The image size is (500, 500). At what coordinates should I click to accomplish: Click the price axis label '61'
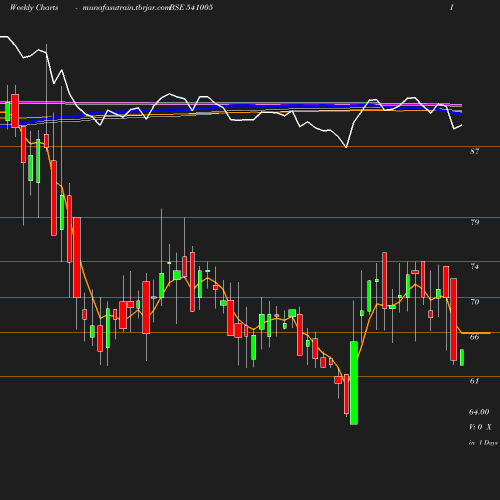point(475,381)
